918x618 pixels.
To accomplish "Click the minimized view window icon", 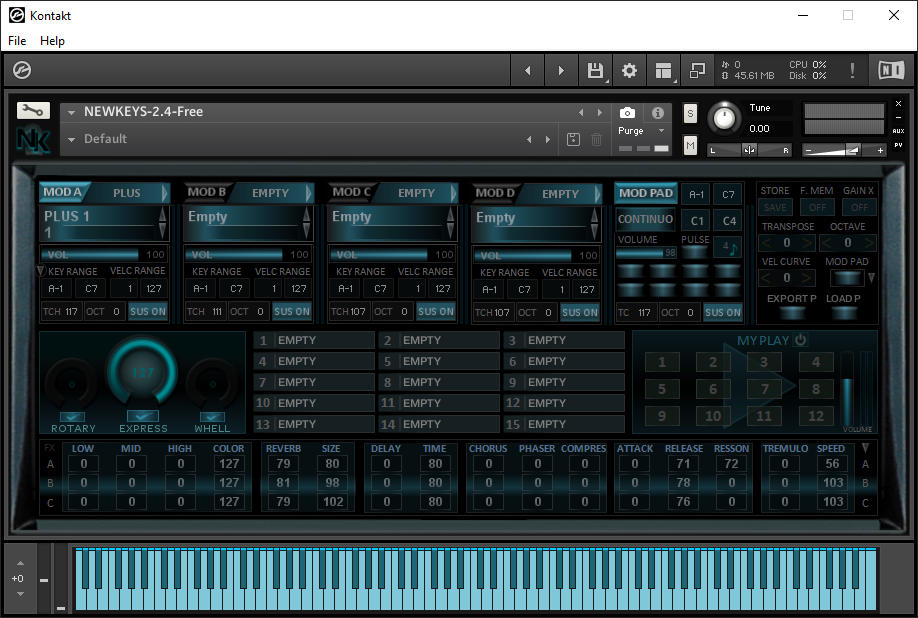I will point(697,71).
